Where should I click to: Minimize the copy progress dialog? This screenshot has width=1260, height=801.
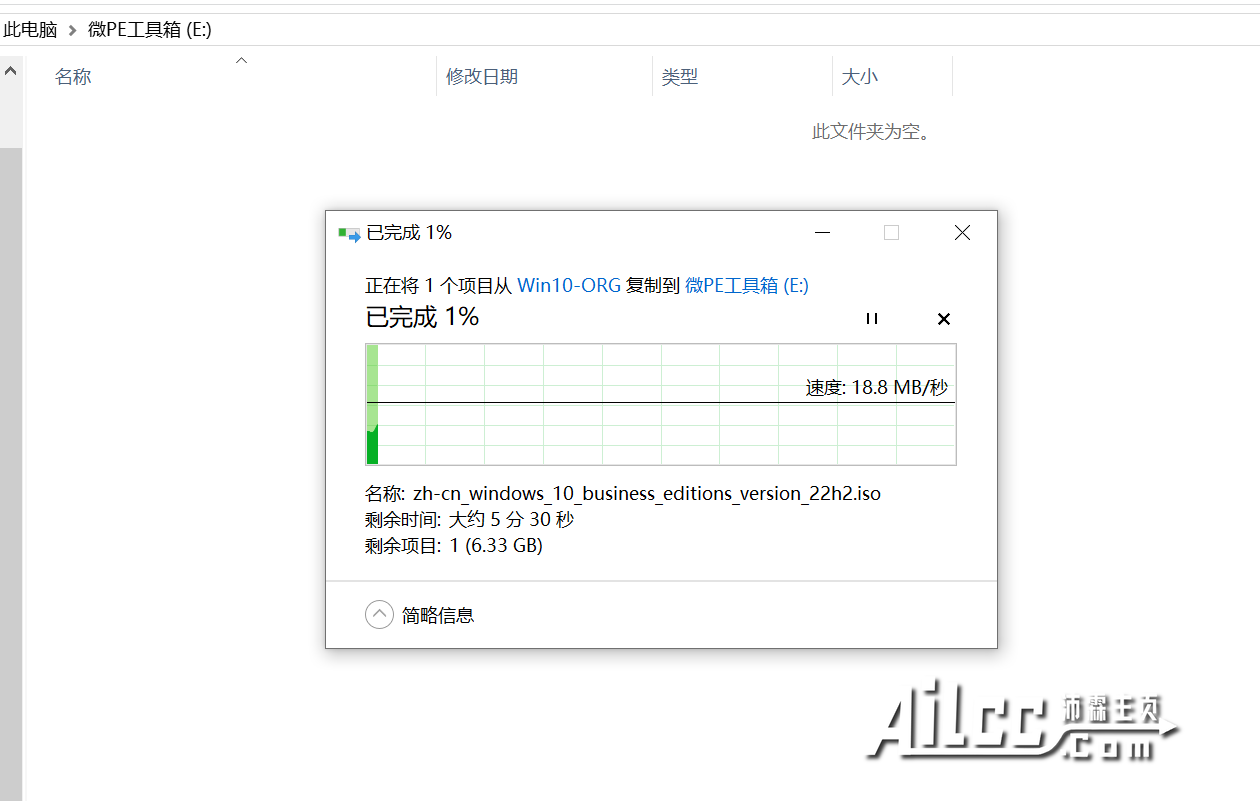tap(823, 233)
